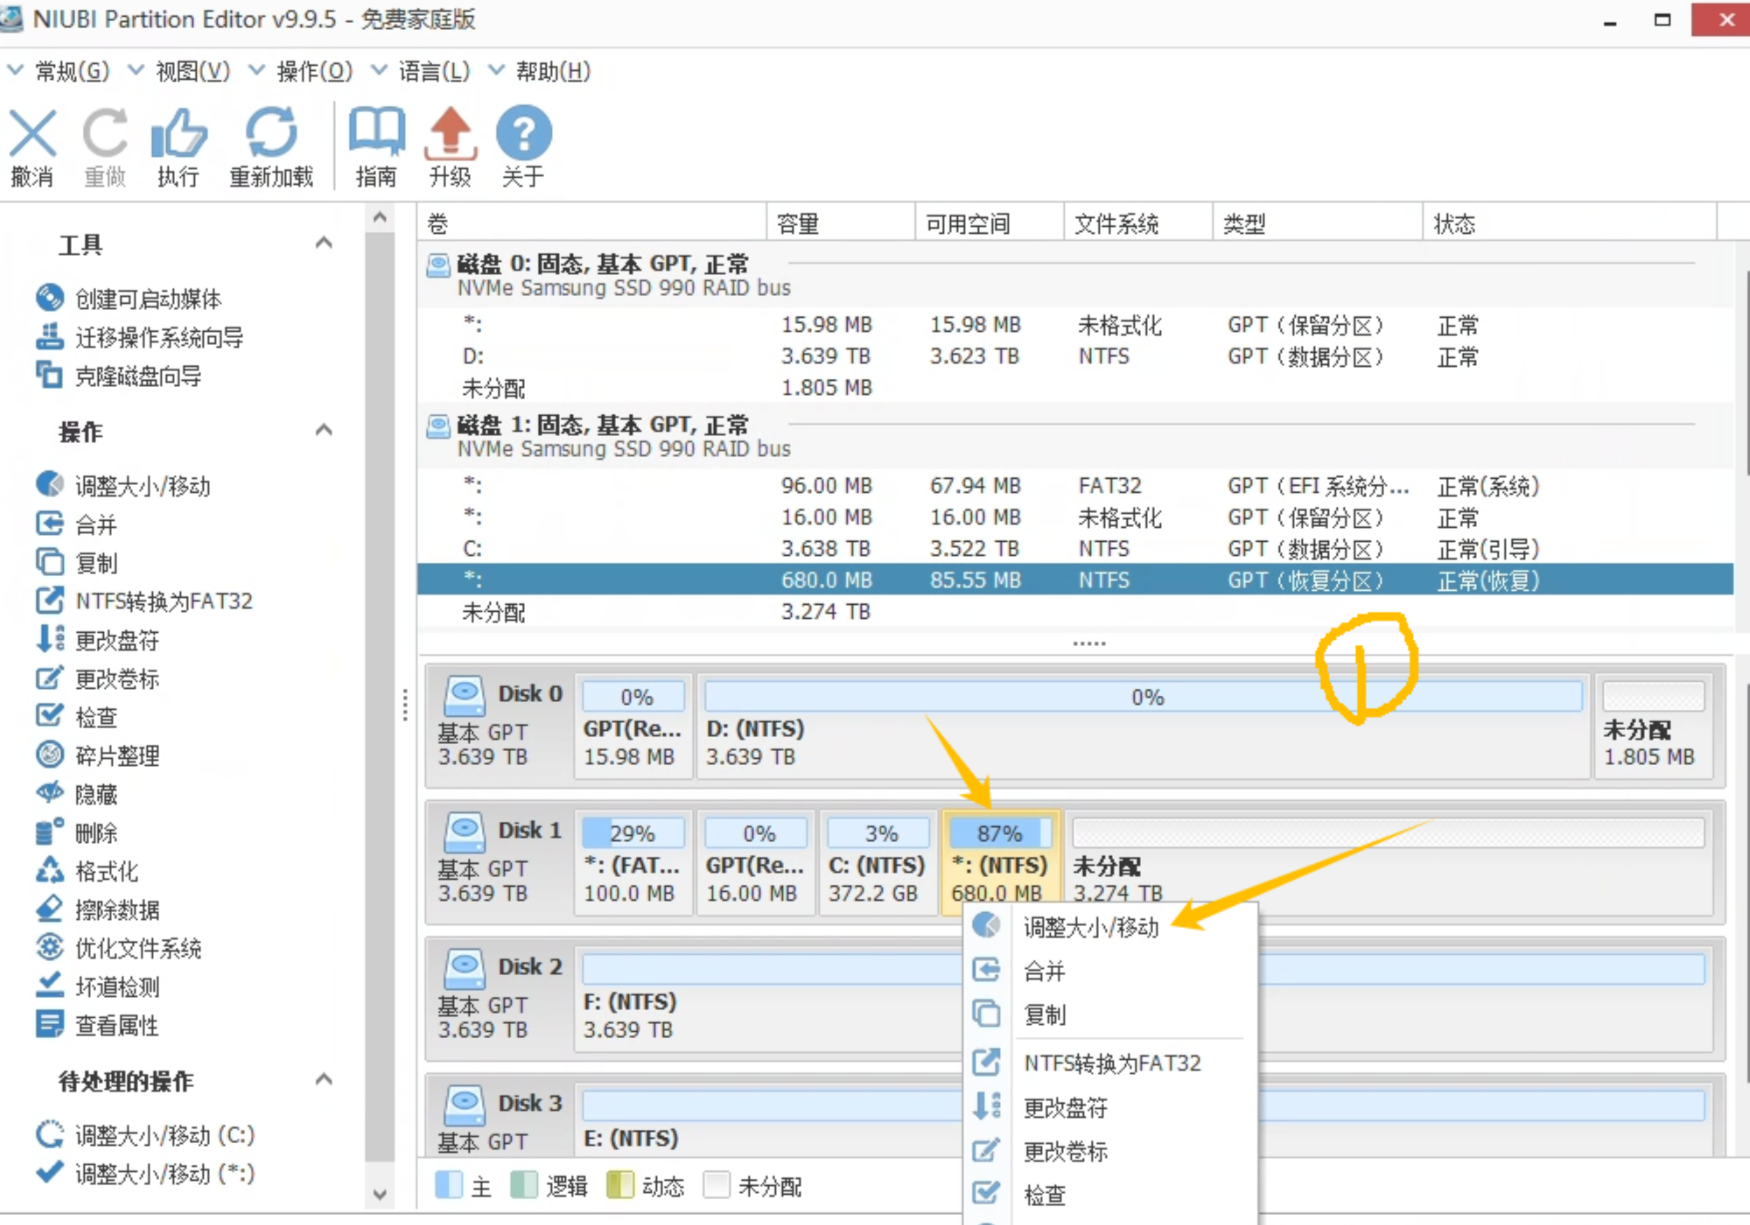This screenshot has width=1750, height=1225.
Task: Click the 检查 icon in the sidebar
Action: (49, 716)
